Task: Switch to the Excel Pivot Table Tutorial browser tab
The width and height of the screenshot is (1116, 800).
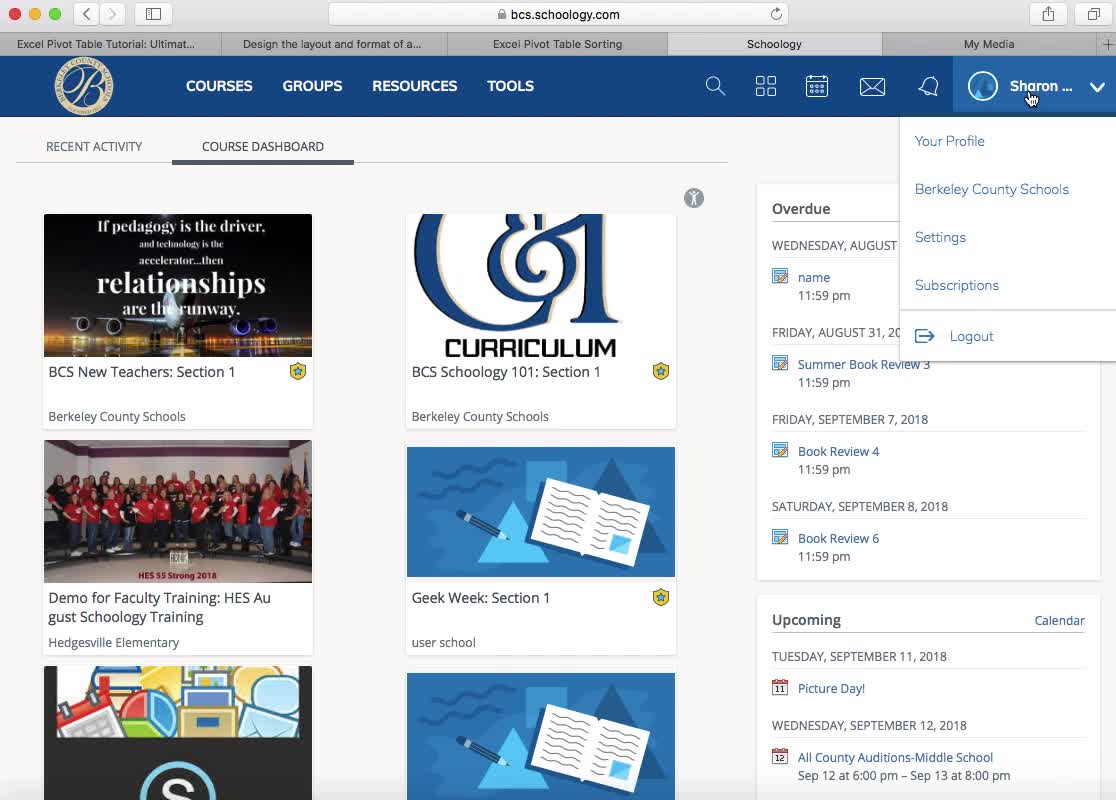Action: click(x=110, y=44)
